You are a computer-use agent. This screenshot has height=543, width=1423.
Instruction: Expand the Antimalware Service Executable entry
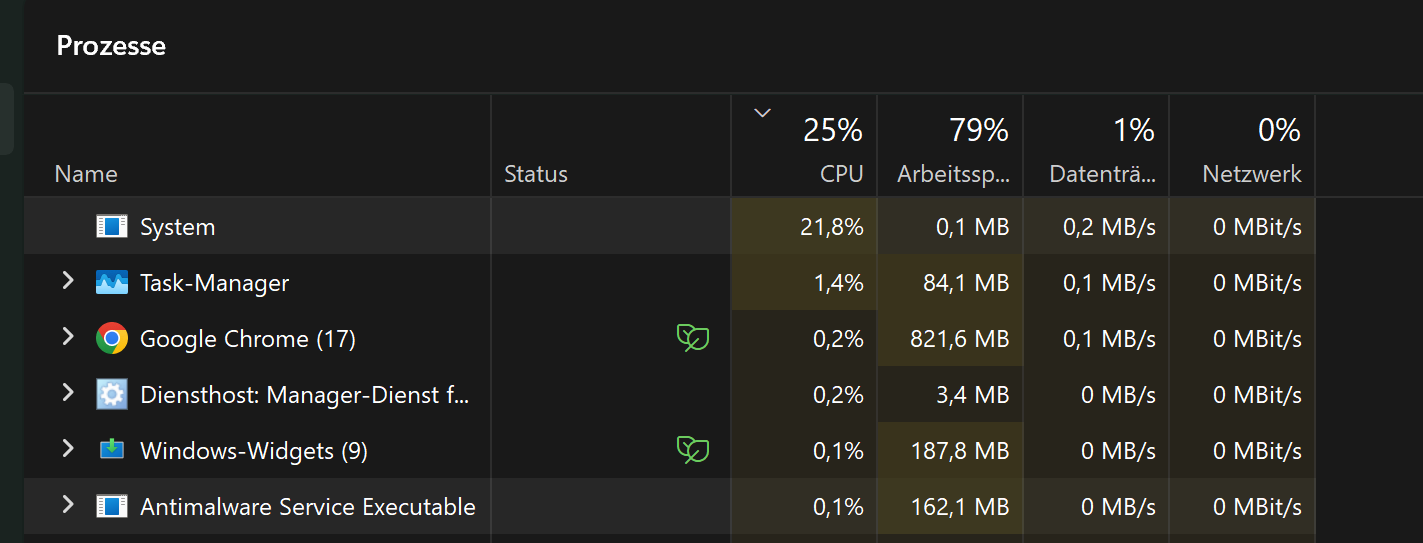pos(68,506)
